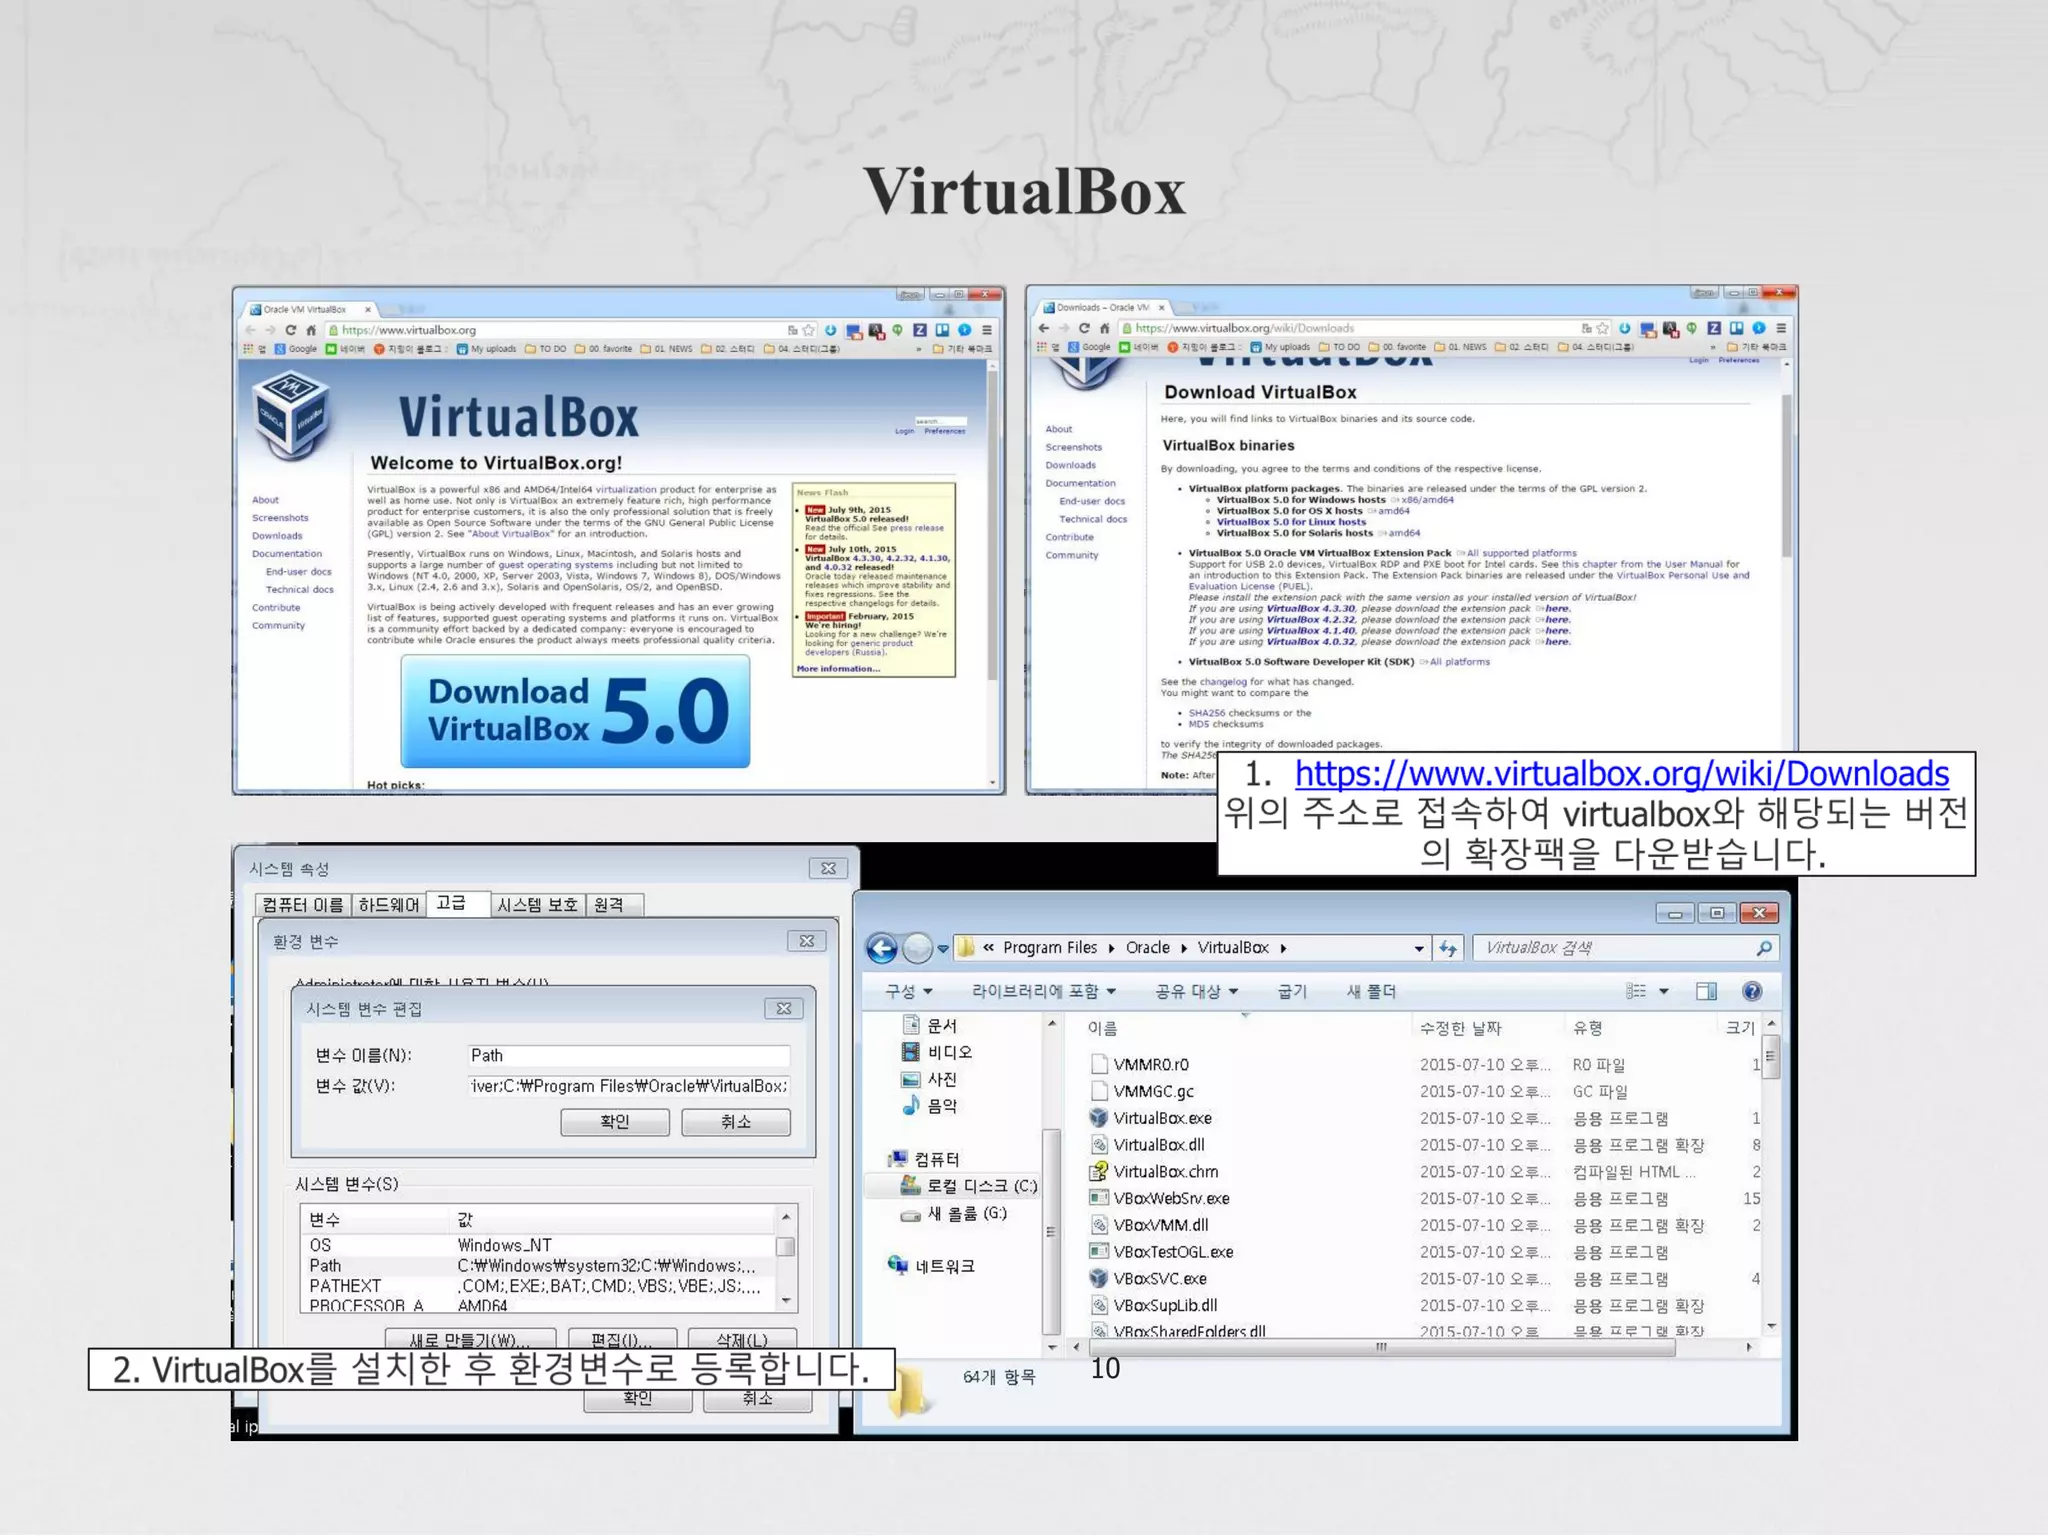Screen dimensions: 2048x1536
Task: Click the Download VirtualBox 5.0 banner
Action: [575, 711]
